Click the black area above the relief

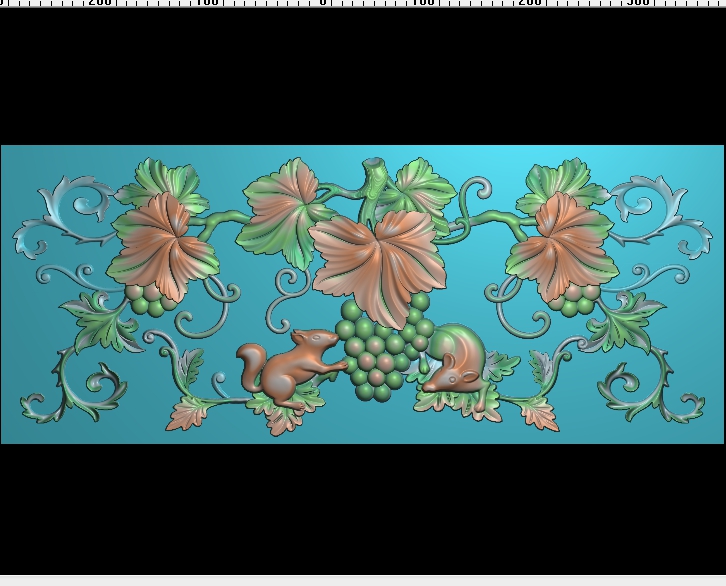(363, 76)
